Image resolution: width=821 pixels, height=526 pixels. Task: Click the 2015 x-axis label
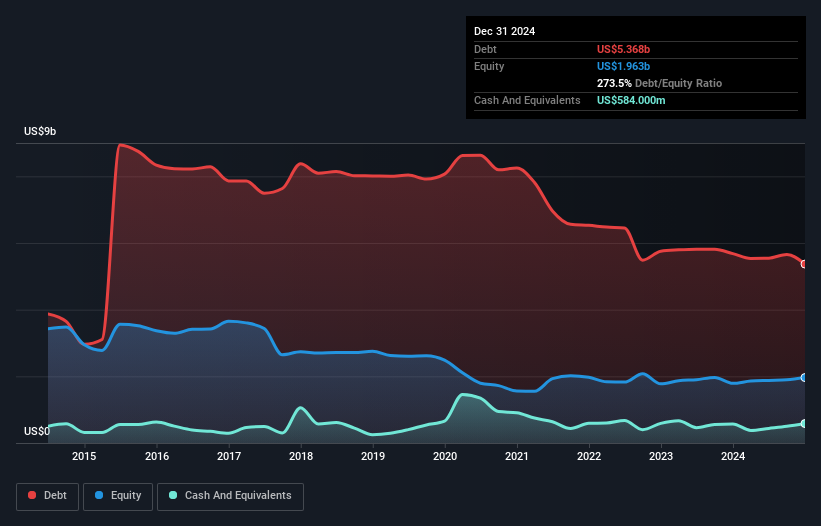[84, 456]
